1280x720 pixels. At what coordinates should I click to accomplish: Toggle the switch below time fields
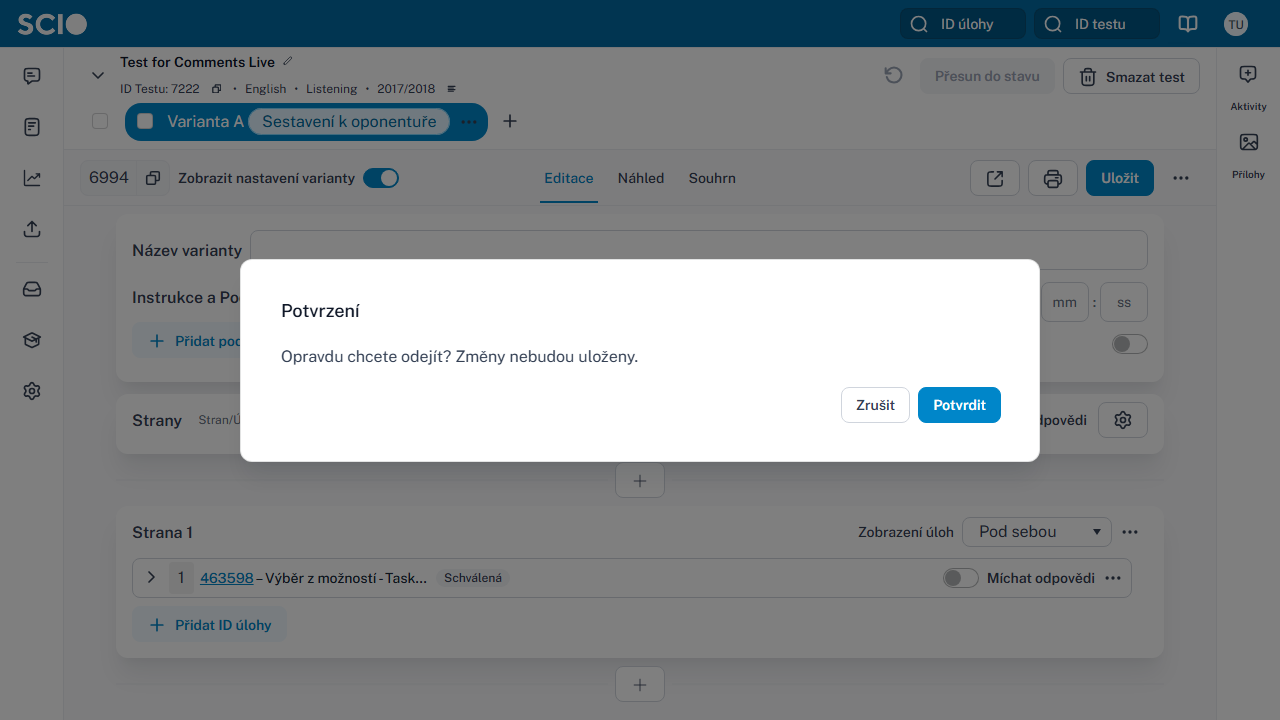(1130, 344)
